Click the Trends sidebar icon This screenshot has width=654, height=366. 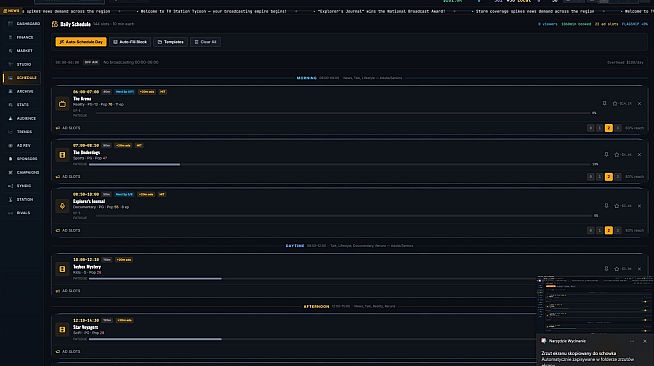[x=10, y=132]
